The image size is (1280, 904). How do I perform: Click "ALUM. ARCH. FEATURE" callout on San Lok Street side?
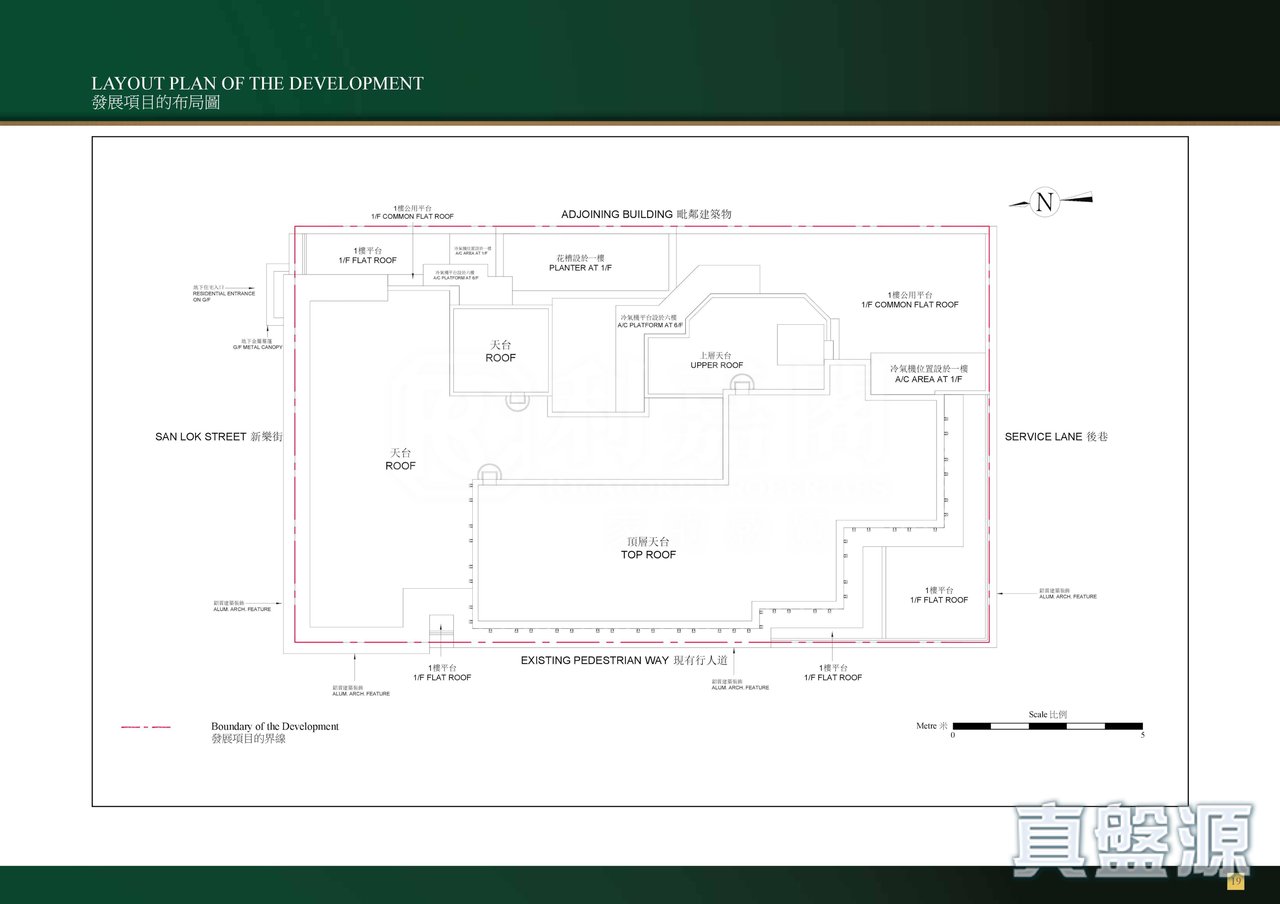coord(242,609)
